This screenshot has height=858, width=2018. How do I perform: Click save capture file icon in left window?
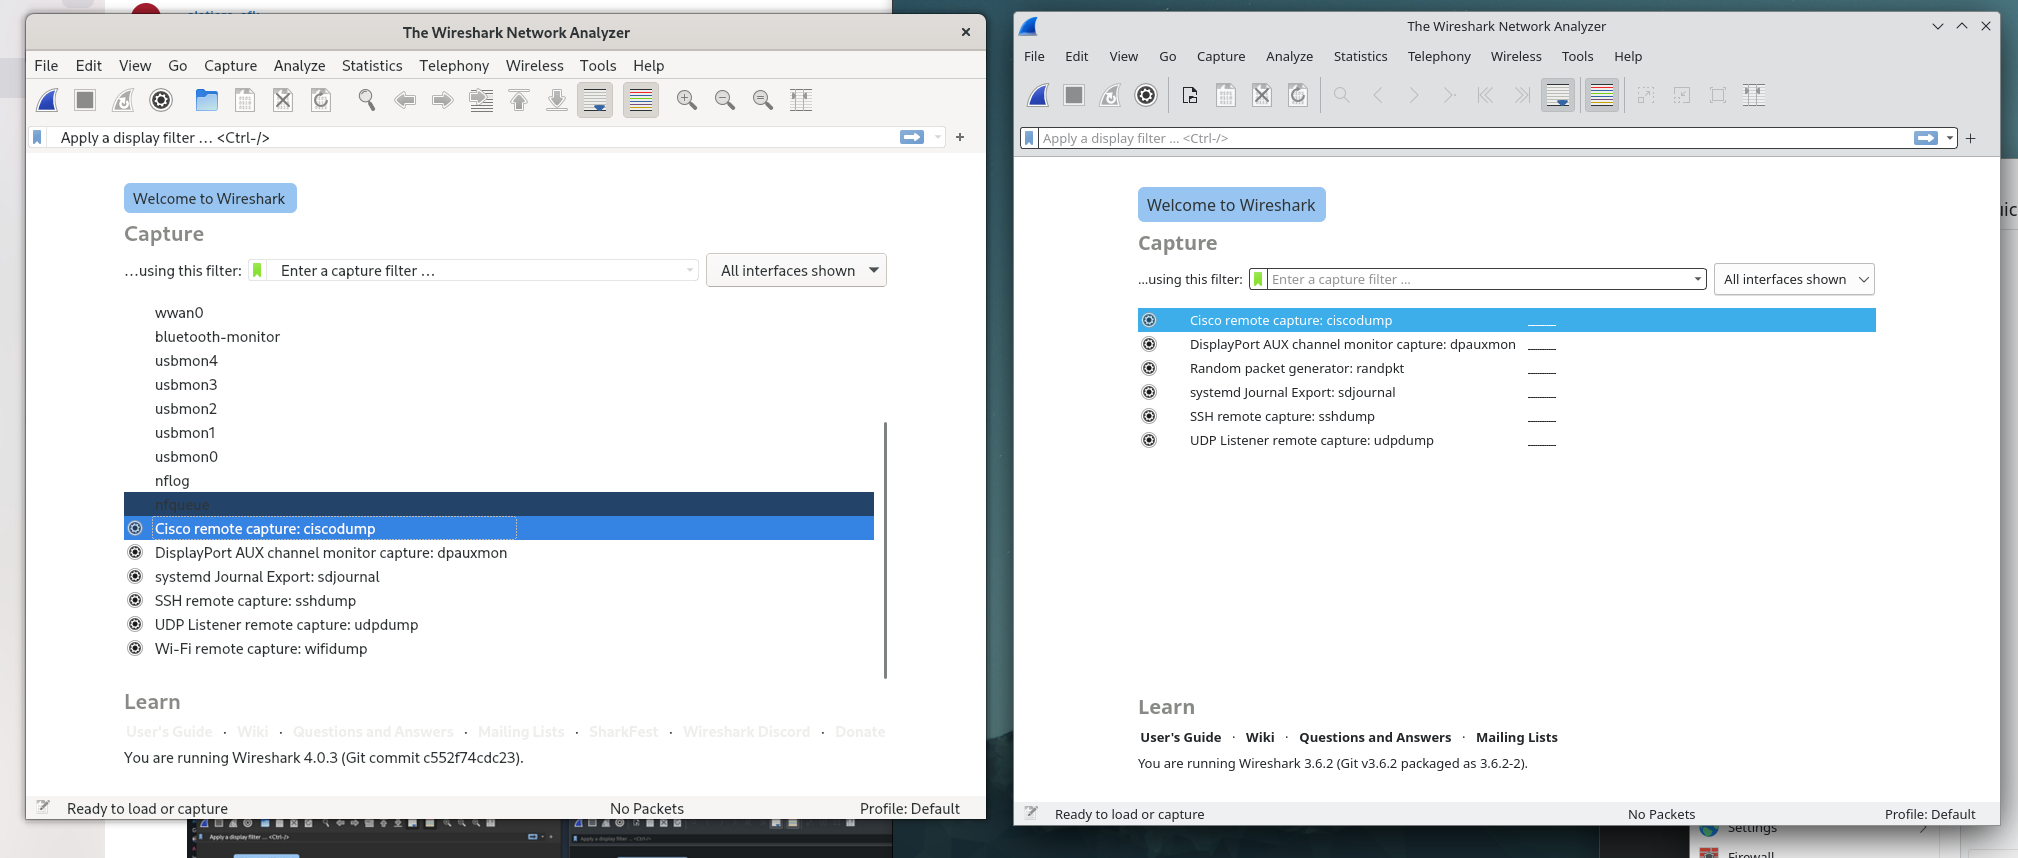coord(245,100)
